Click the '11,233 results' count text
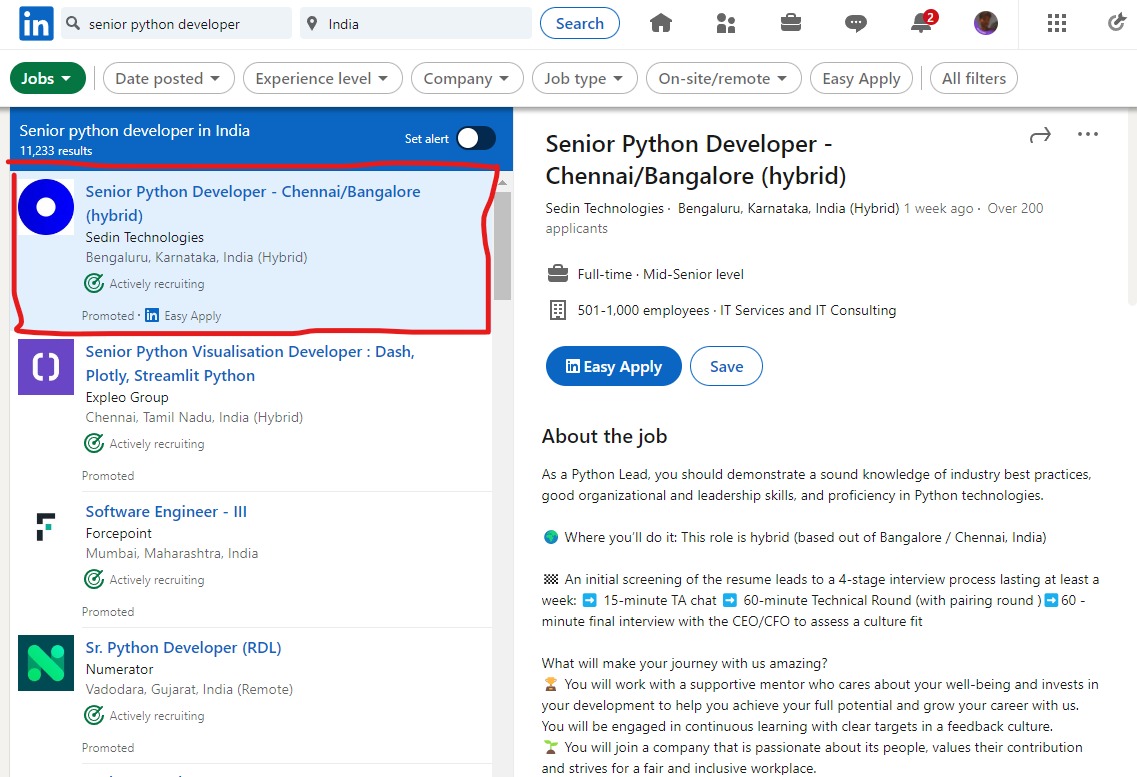Viewport: 1137px width, 777px height. 56,151
